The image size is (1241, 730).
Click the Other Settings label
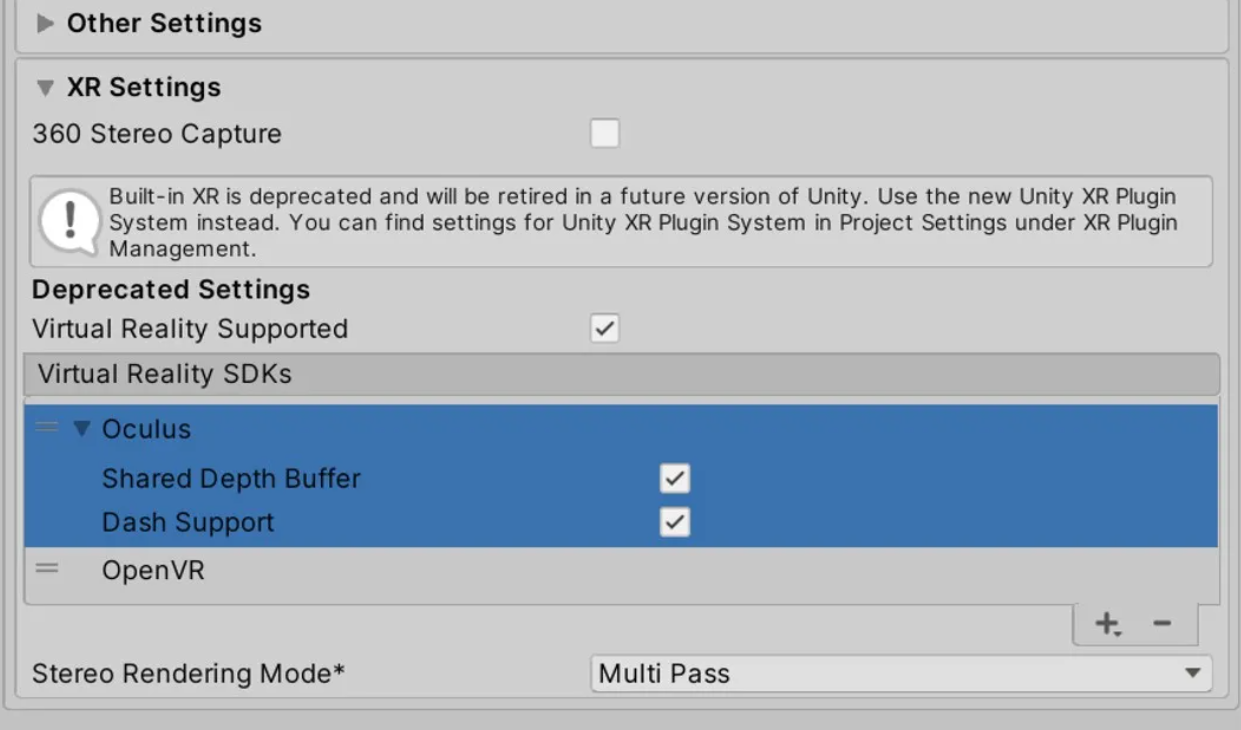[x=164, y=24]
